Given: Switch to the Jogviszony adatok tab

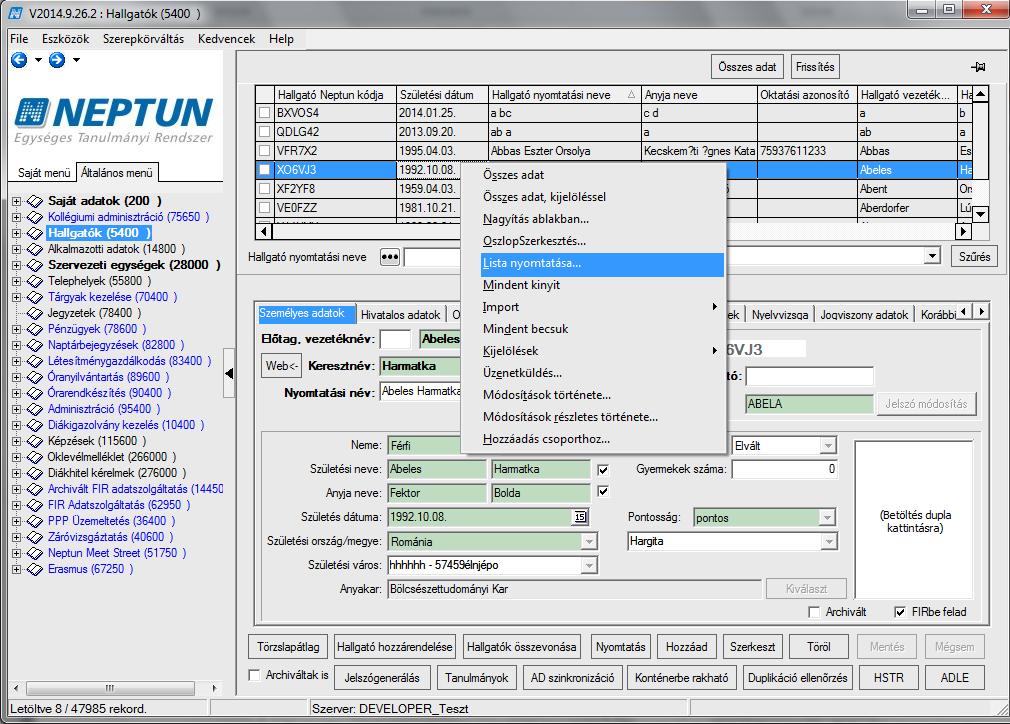Looking at the screenshot, I should 864,314.
